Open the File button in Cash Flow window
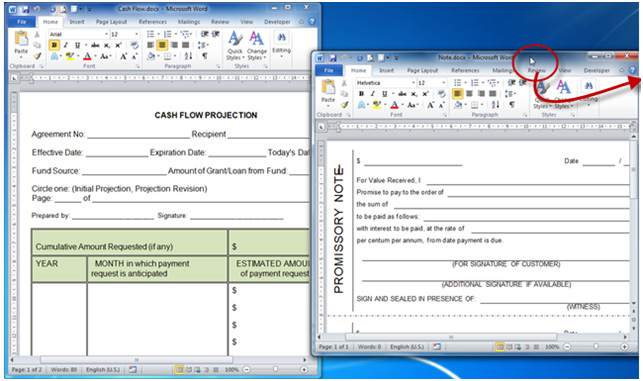643x381 pixels. (x=22, y=22)
